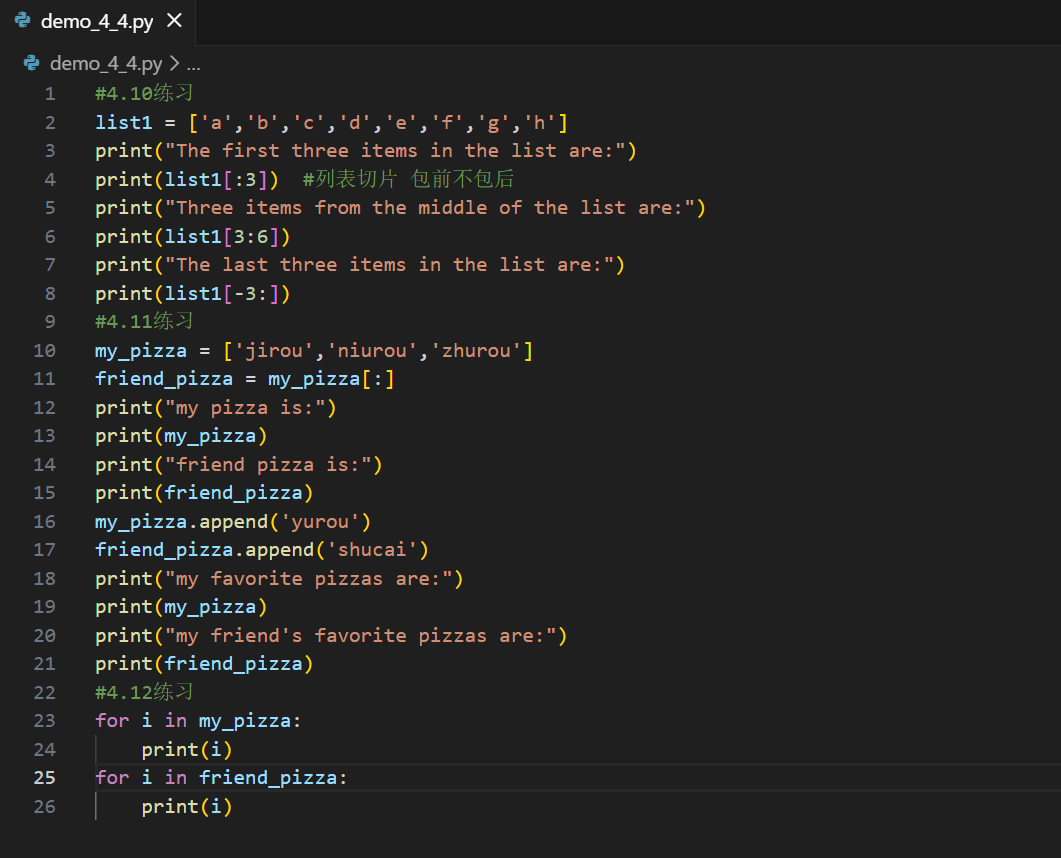Screen dimensions: 1061x858
Task: Click 'print(i)' on line 26
Action: [x=187, y=807]
